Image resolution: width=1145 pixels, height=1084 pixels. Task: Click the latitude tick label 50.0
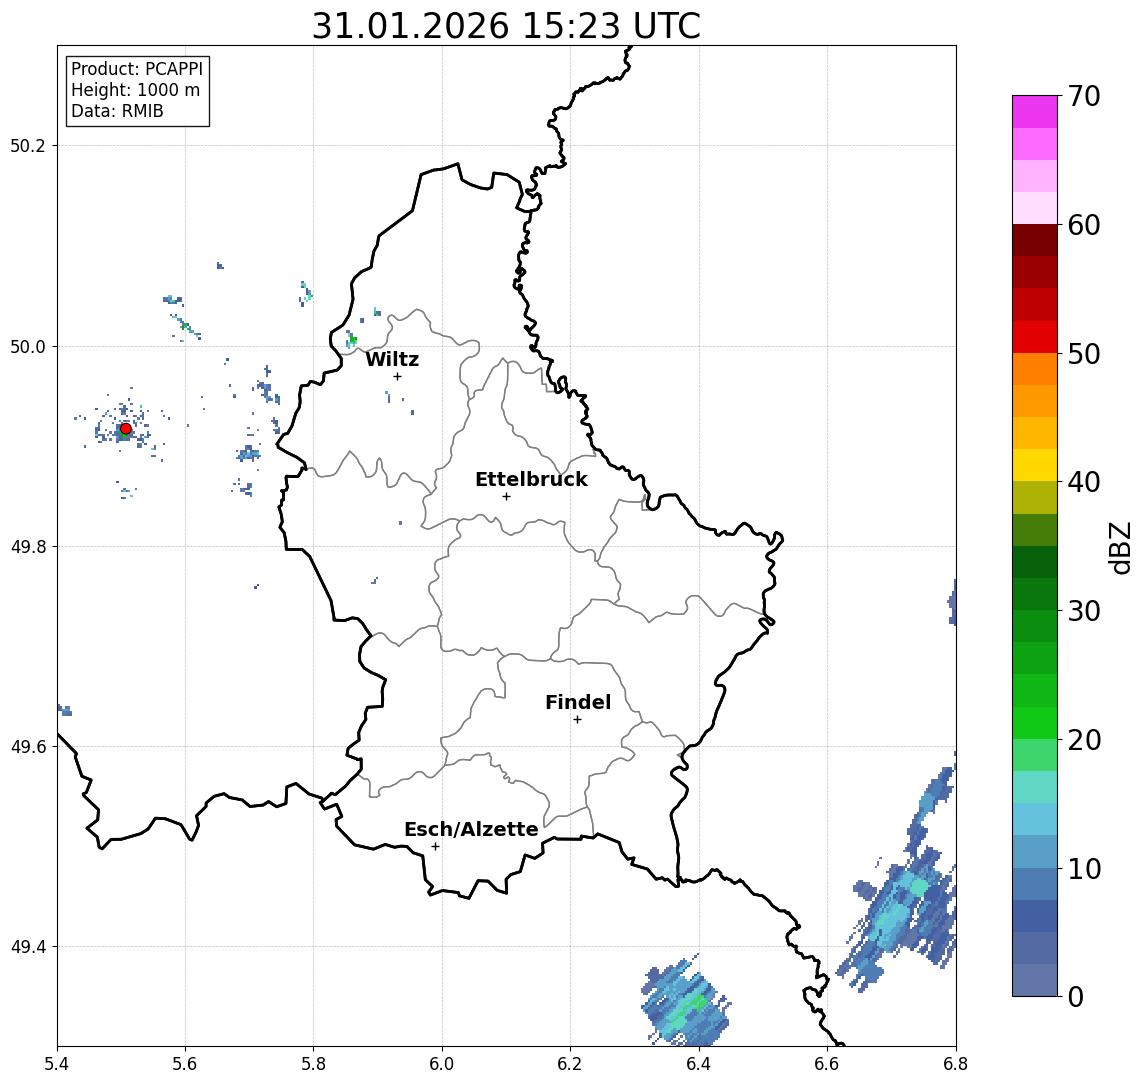coord(28,346)
